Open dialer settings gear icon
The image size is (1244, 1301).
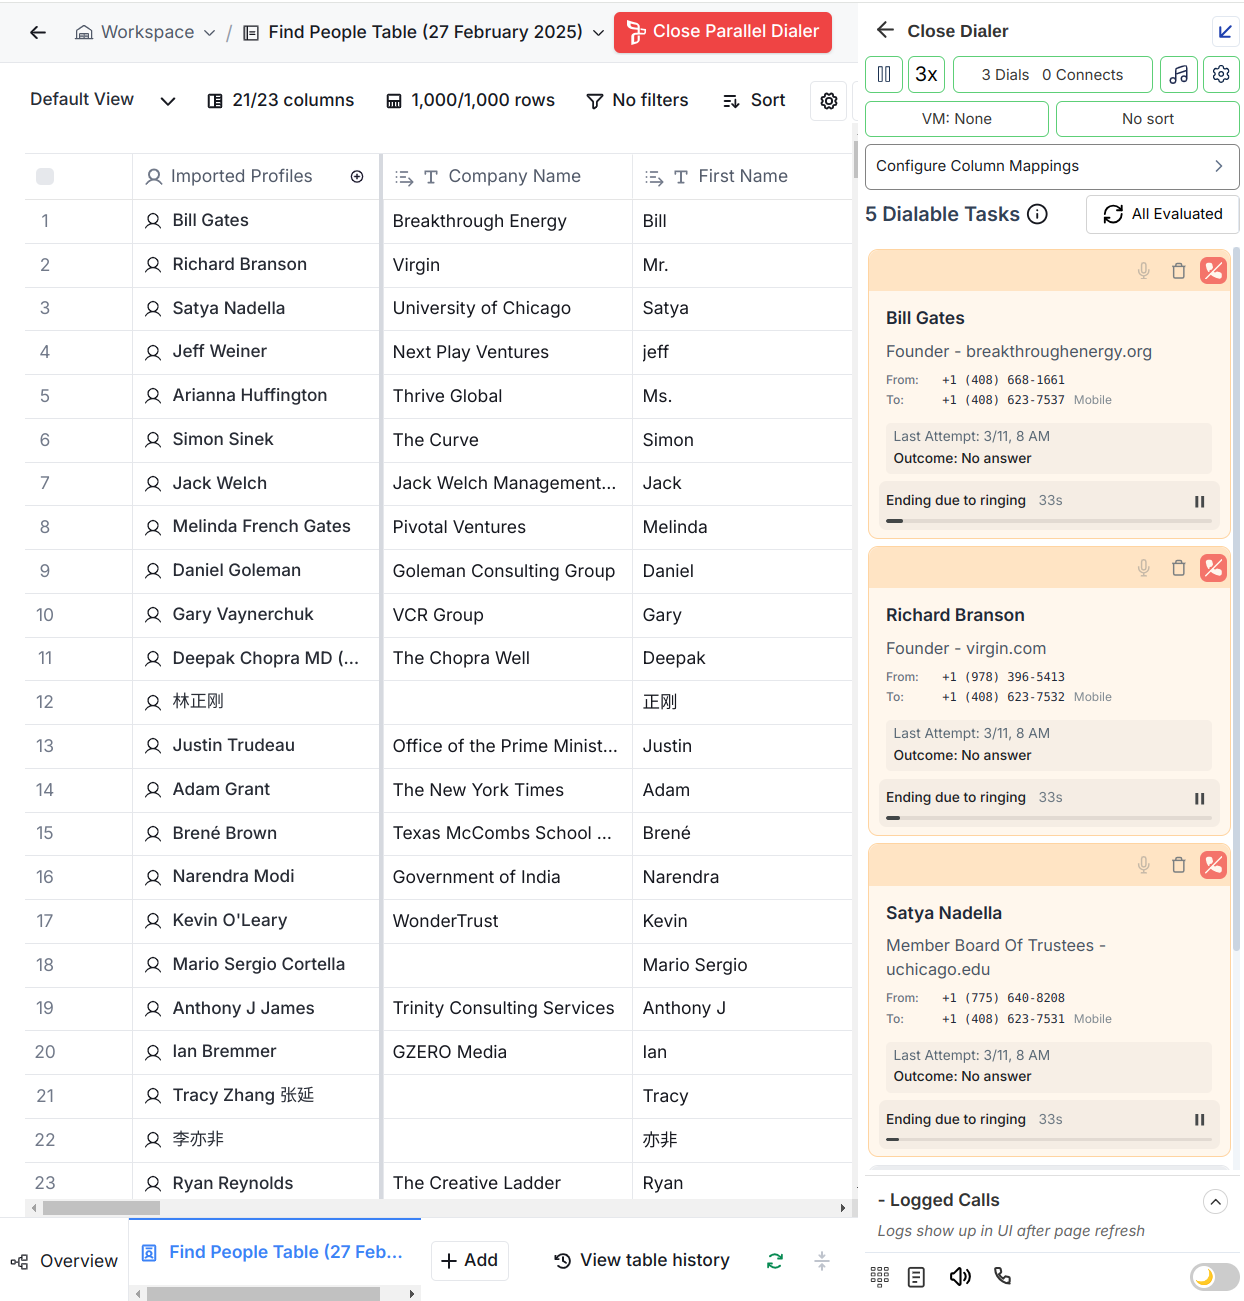1221,74
